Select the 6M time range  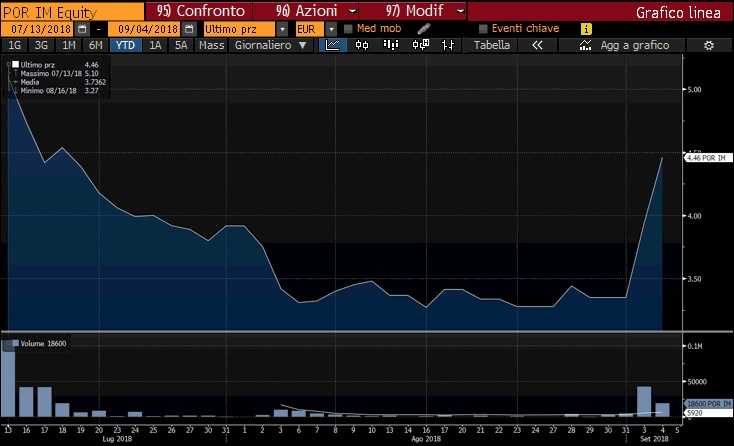coord(95,45)
